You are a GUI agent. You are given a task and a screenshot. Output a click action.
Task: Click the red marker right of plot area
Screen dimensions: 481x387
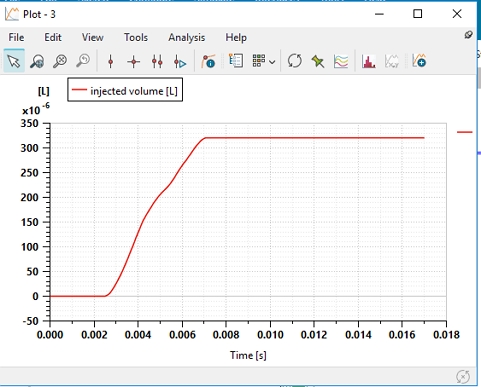tap(465, 132)
